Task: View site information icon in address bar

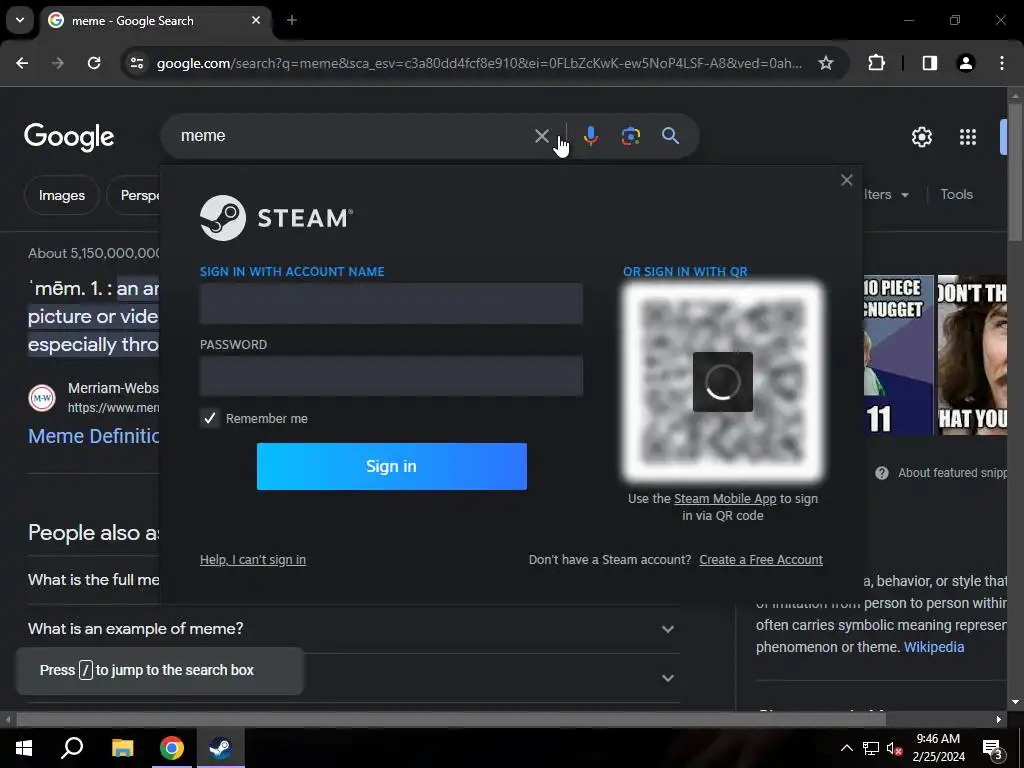Action: (136, 63)
